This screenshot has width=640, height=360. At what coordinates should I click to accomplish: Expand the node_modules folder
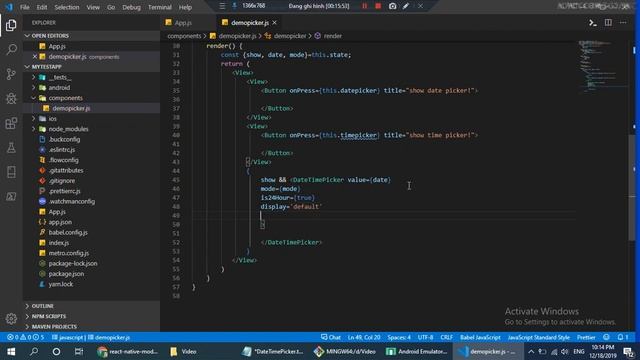[x=68, y=129]
